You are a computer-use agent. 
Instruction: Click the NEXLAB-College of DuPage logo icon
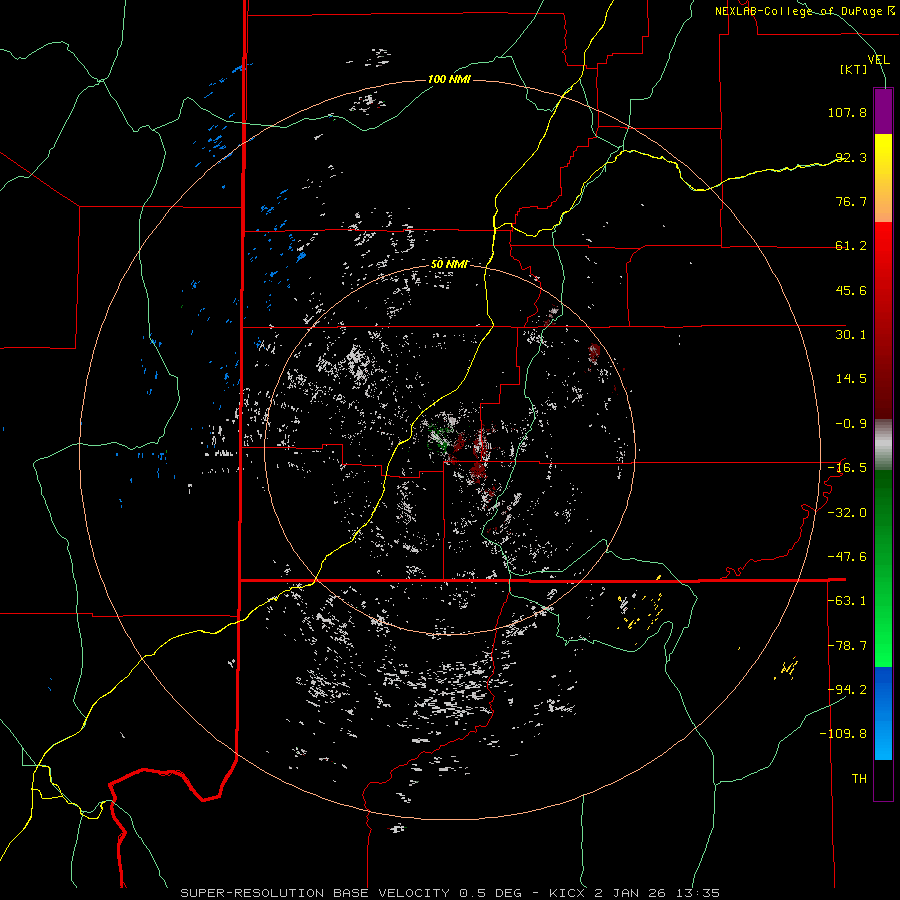892,11
